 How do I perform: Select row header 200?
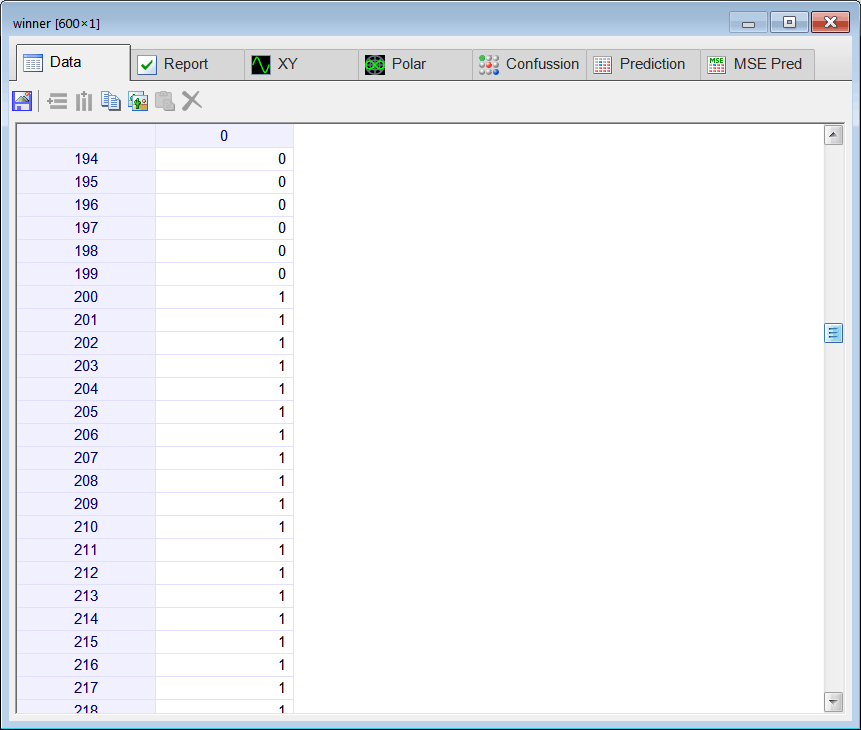click(86, 298)
